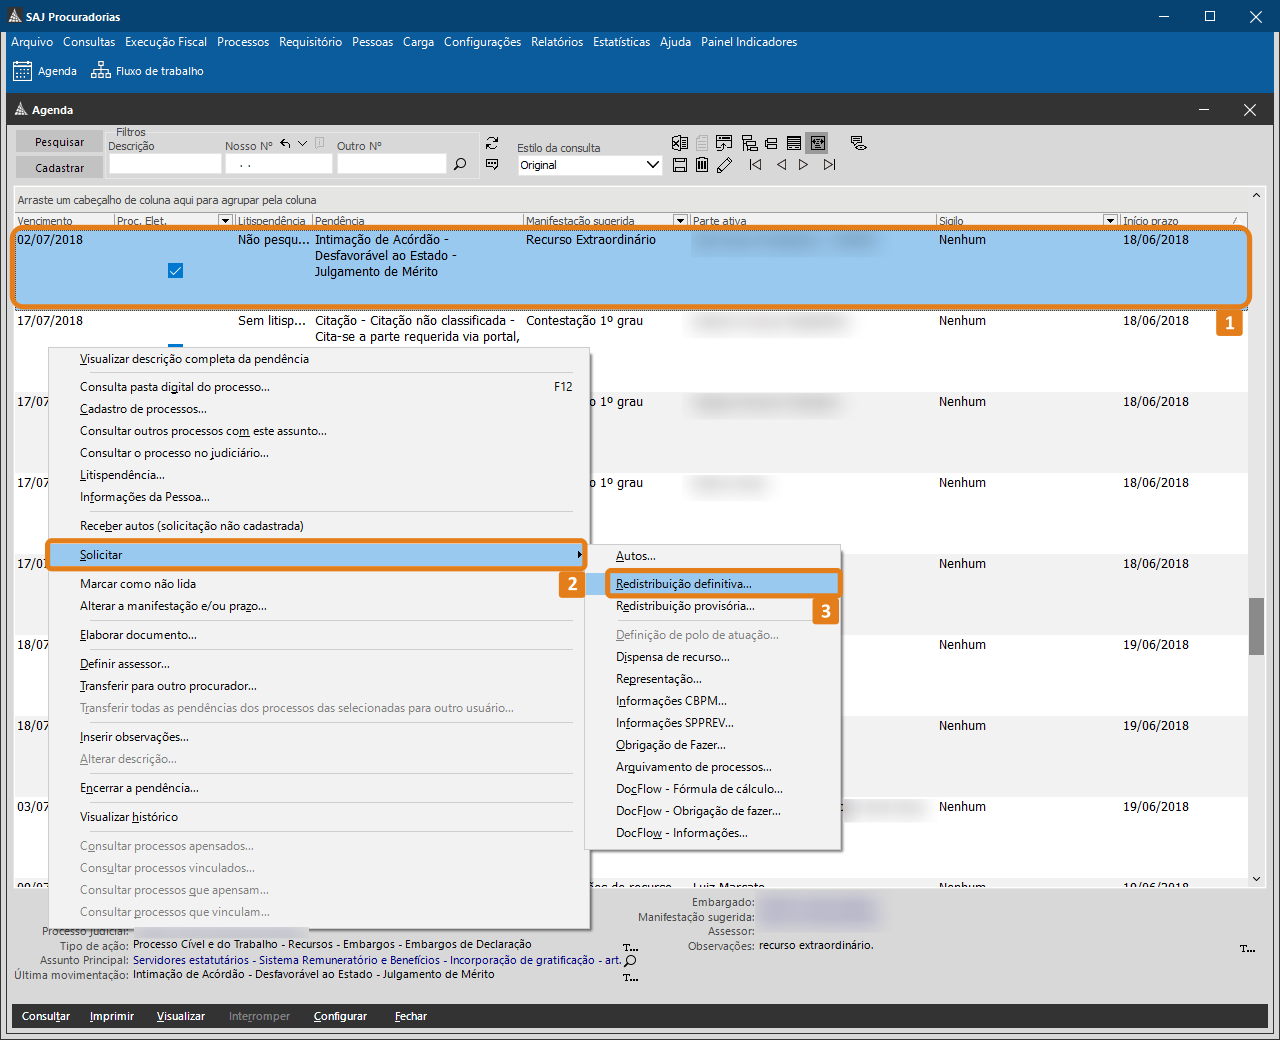Click the Pesquisar button
Screen dimensions: 1280x1040
[x=59, y=142]
